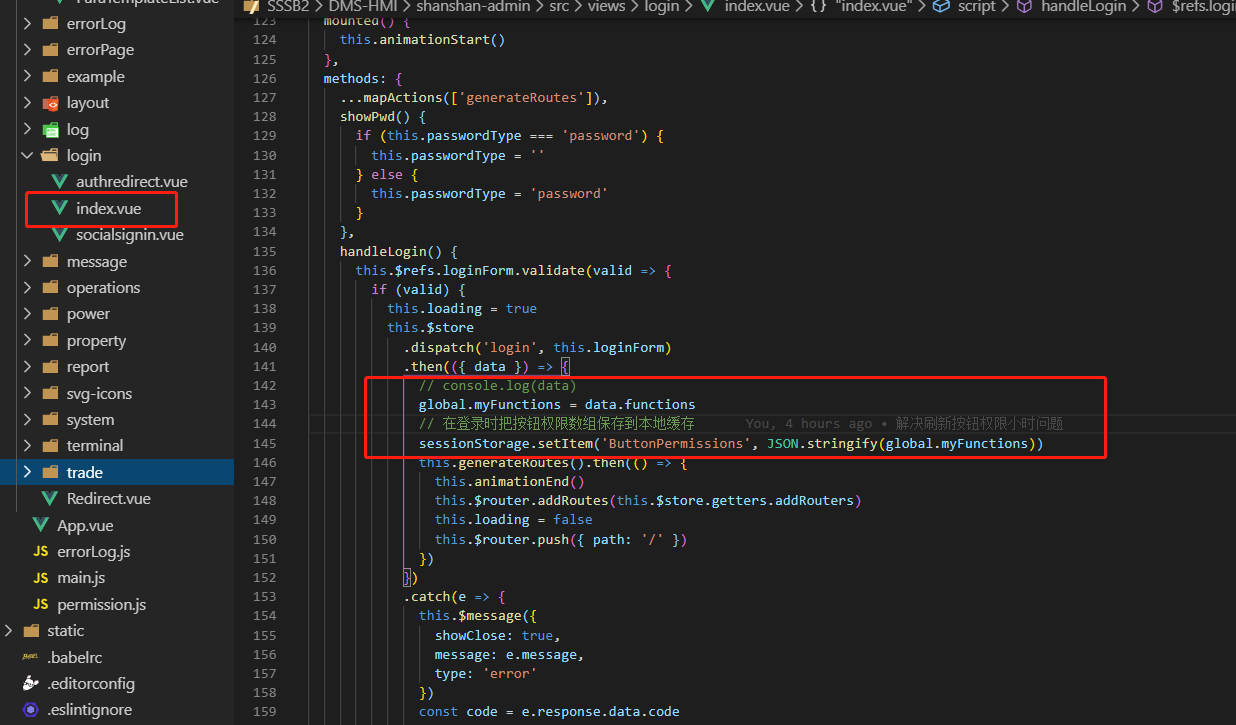Click the message folder icon
The image size is (1236, 725).
coord(50,261)
